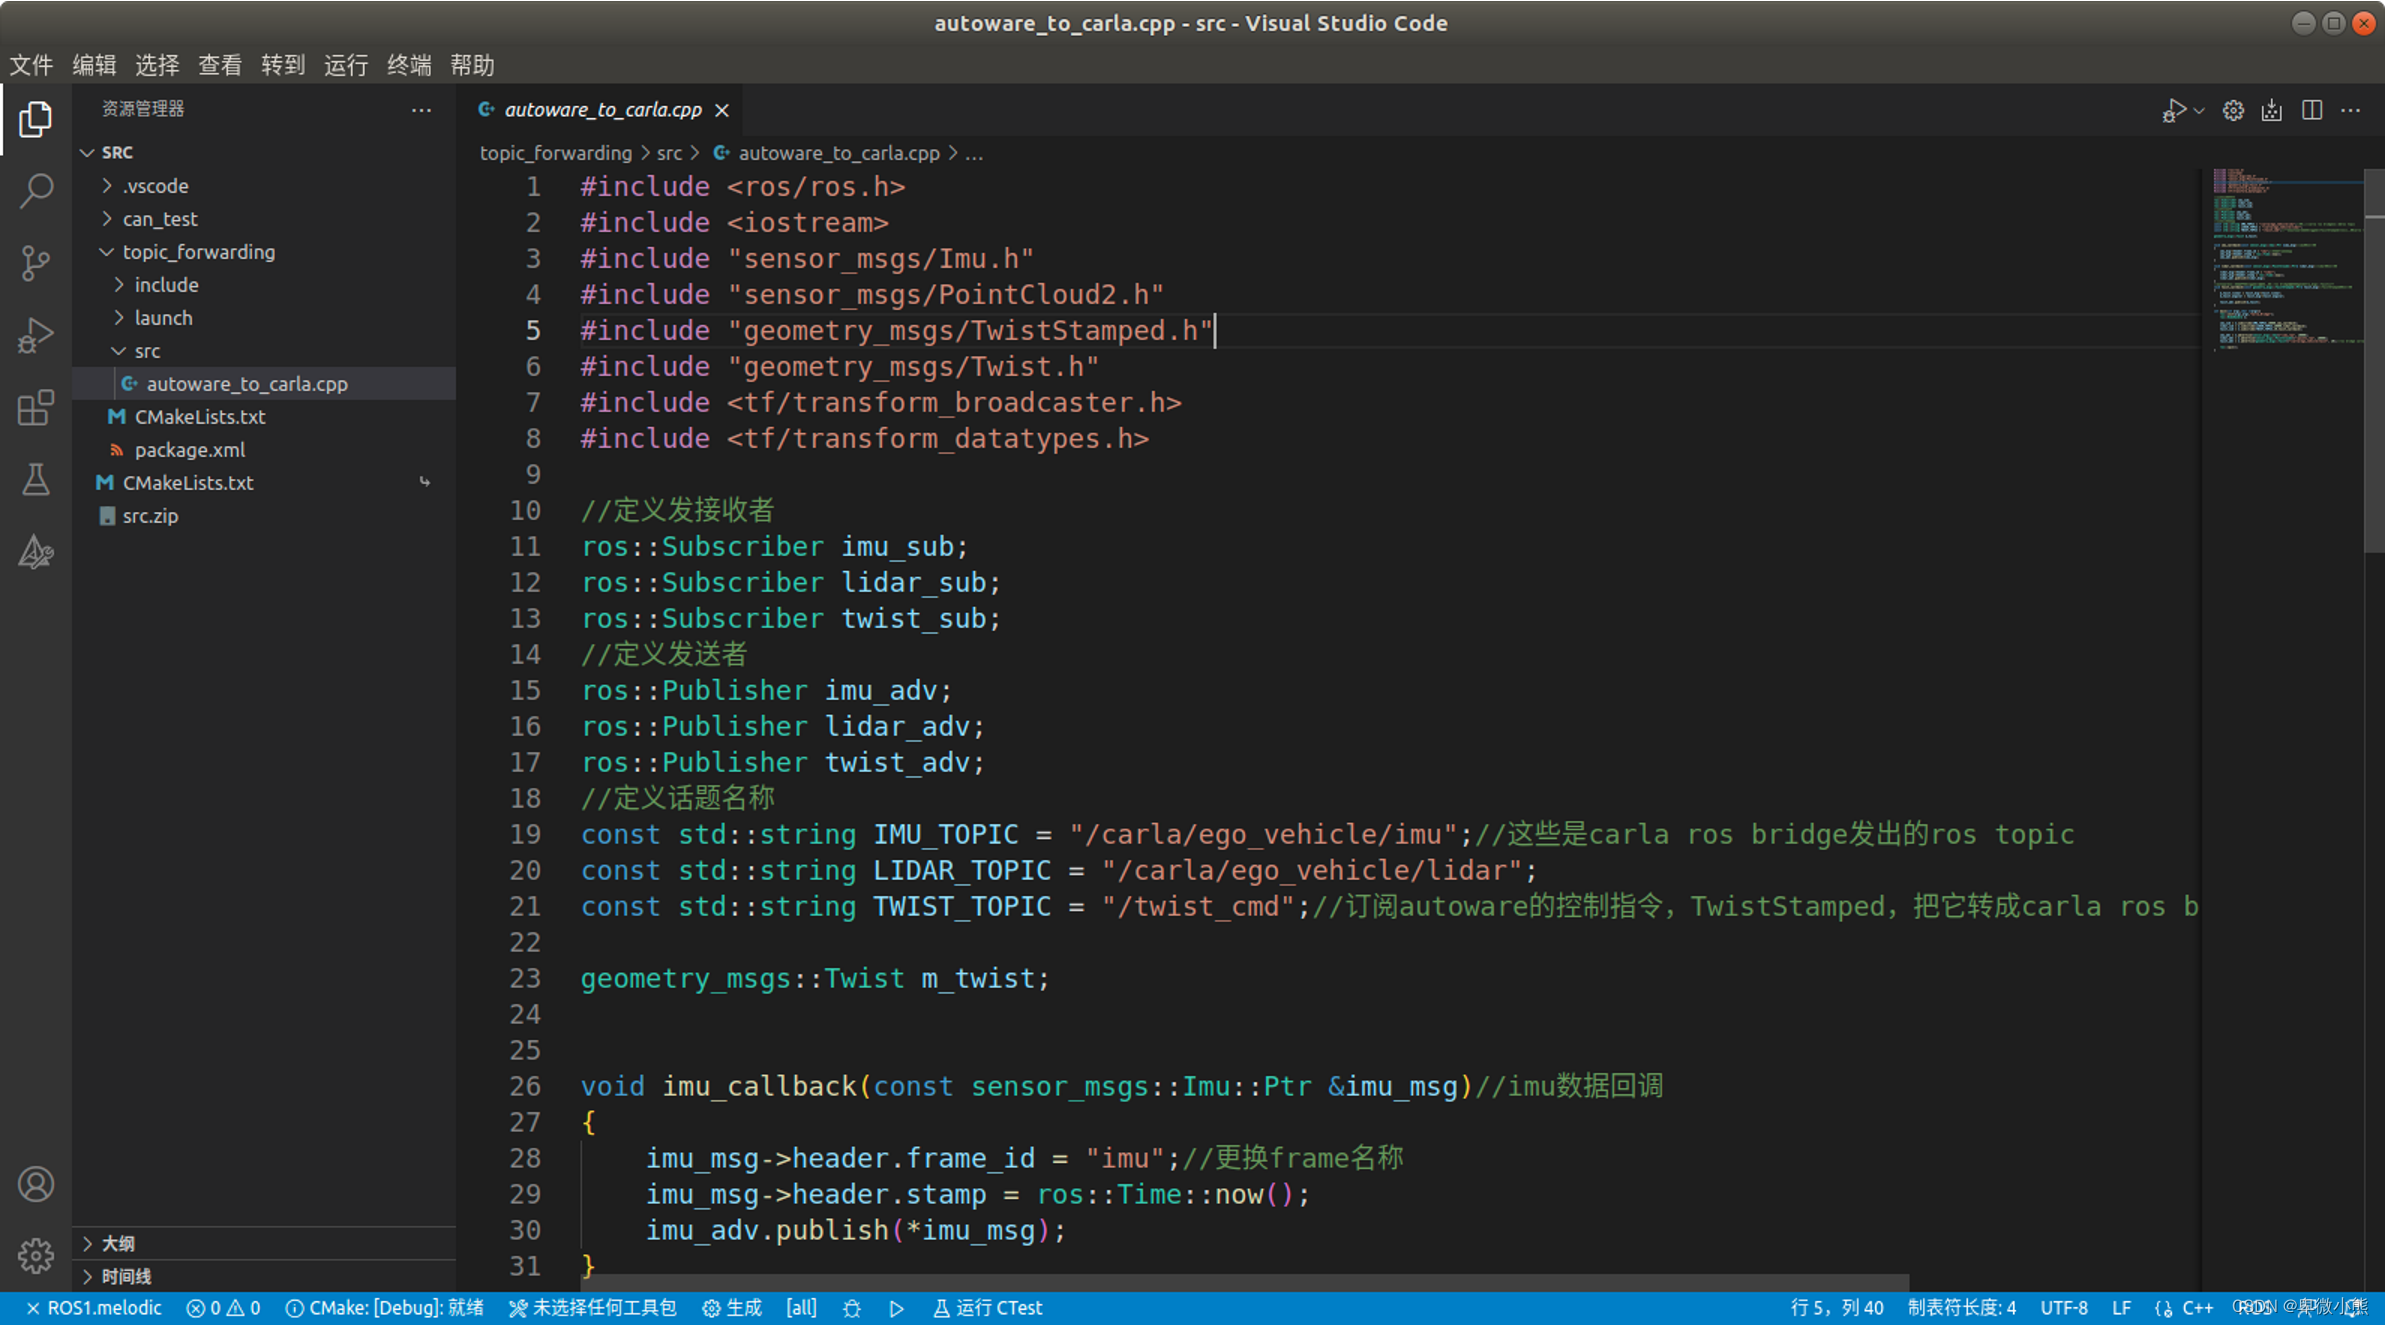Expand the can_test folder
This screenshot has height=1325, width=2385.
coord(159,219)
